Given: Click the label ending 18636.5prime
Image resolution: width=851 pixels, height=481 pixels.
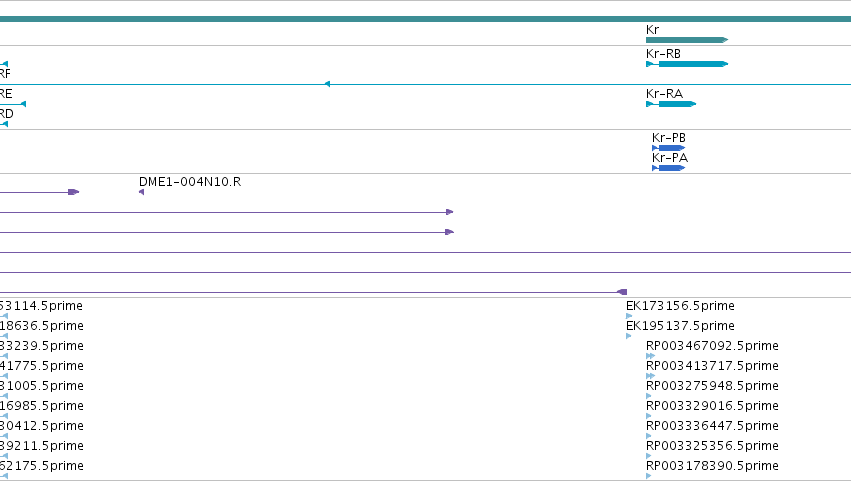Looking at the screenshot, I should pyautogui.click(x=42, y=326).
